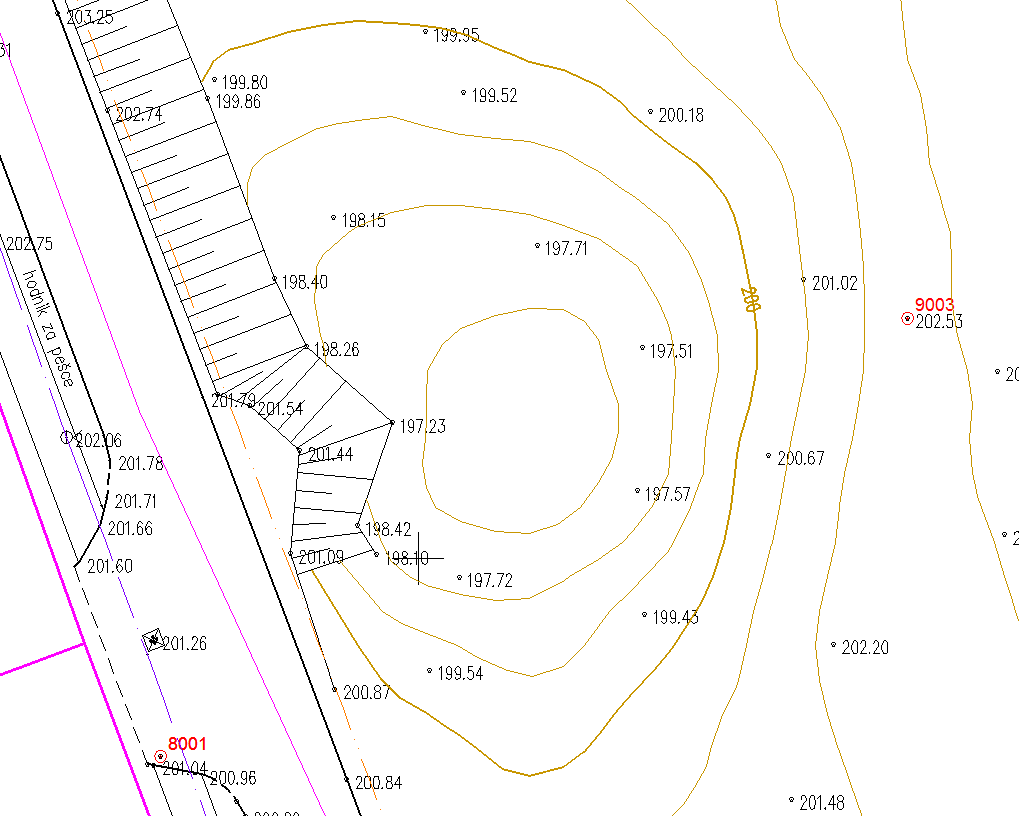The width and height of the screenshot is (1019, 816).
Task: Select the spot elevation 200.18 text
Action: point(680,116)
